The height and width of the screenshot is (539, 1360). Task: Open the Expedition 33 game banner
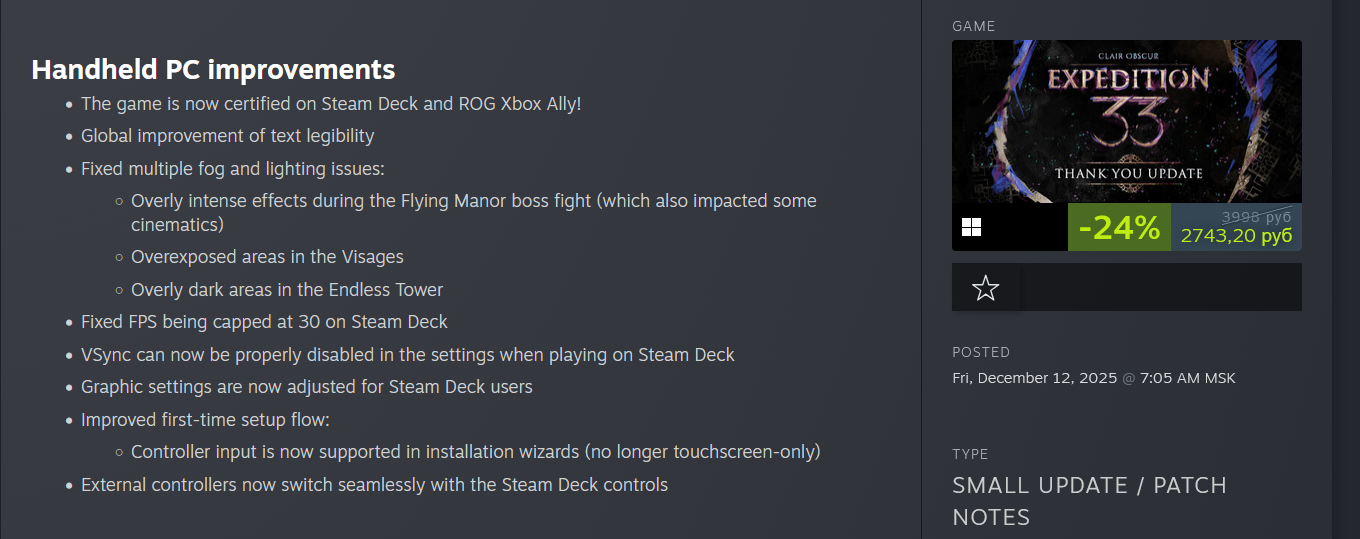click(1126, 121)
